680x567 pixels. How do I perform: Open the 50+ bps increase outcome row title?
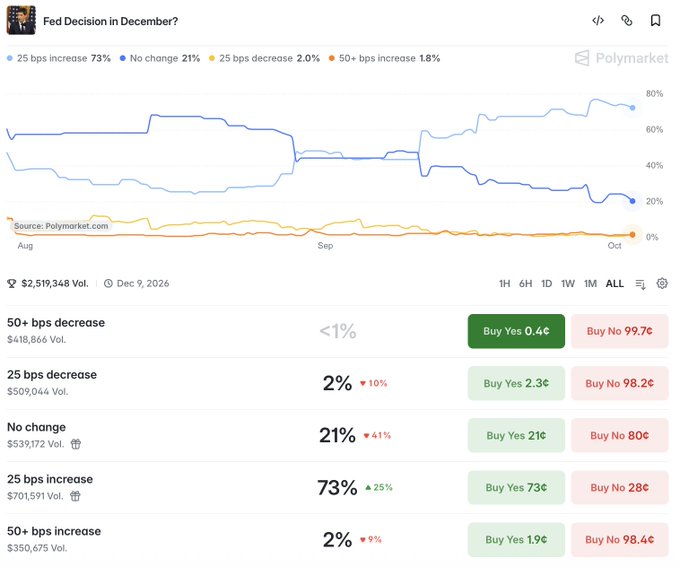coord(54,531)
